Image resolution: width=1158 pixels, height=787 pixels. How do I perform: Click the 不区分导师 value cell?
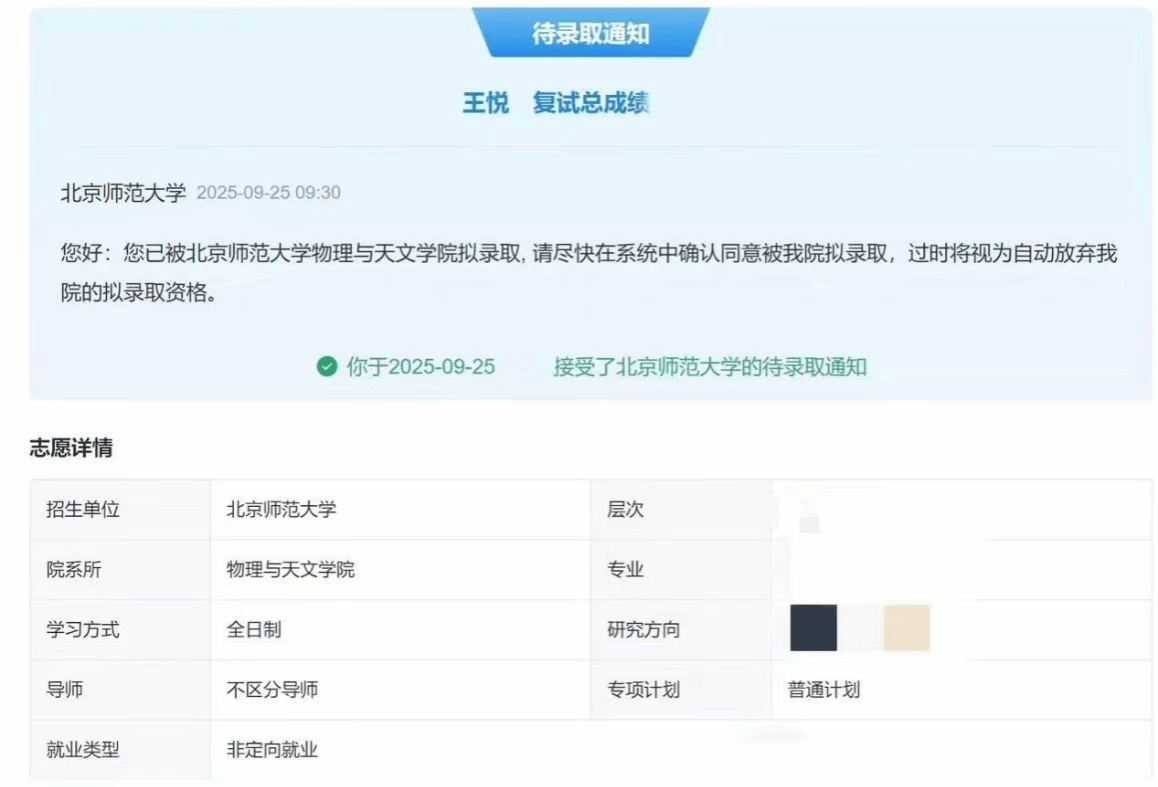(272, 690)
